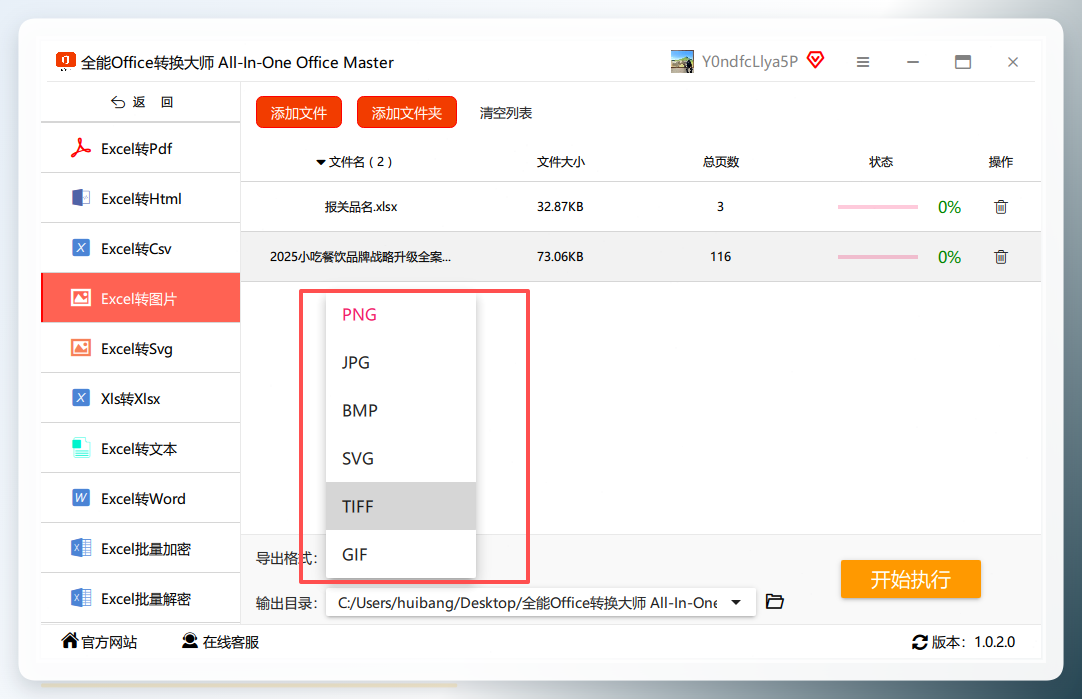
Task: Open output folder with folder icon
Action: (775, 602)
